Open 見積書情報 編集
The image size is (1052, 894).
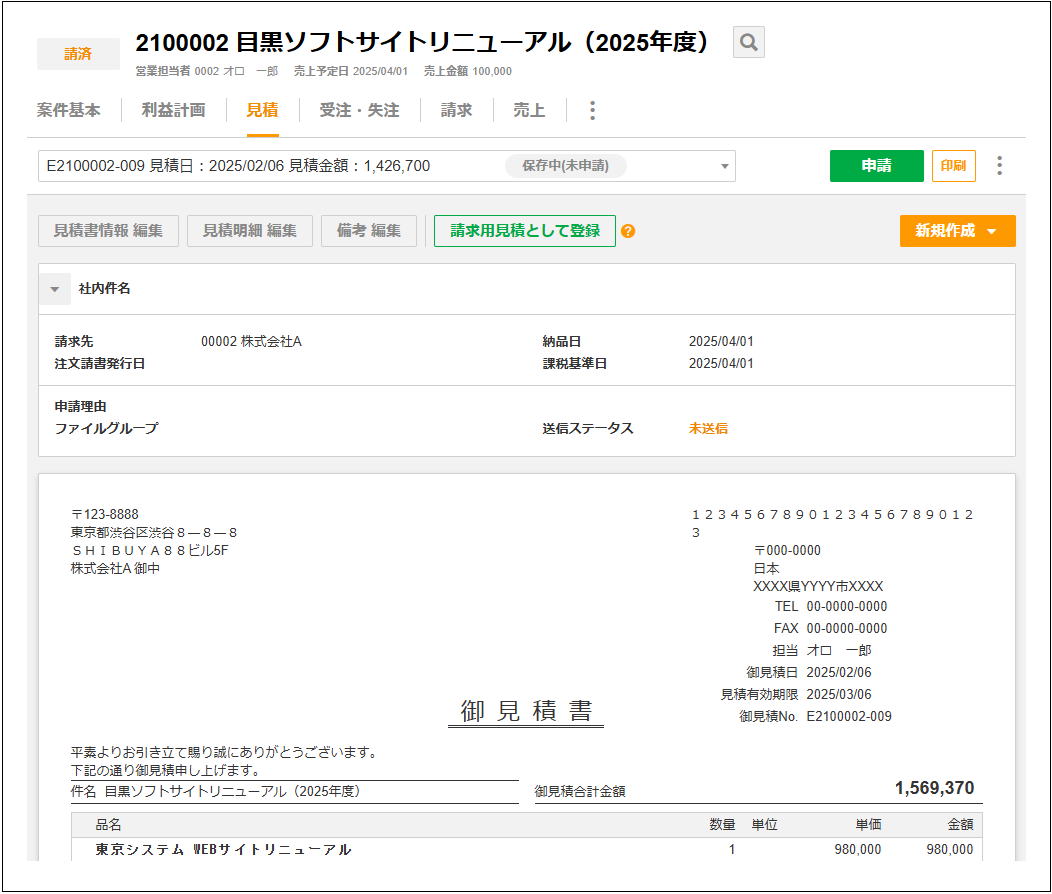pyautogui.click(x=108, y=230)
